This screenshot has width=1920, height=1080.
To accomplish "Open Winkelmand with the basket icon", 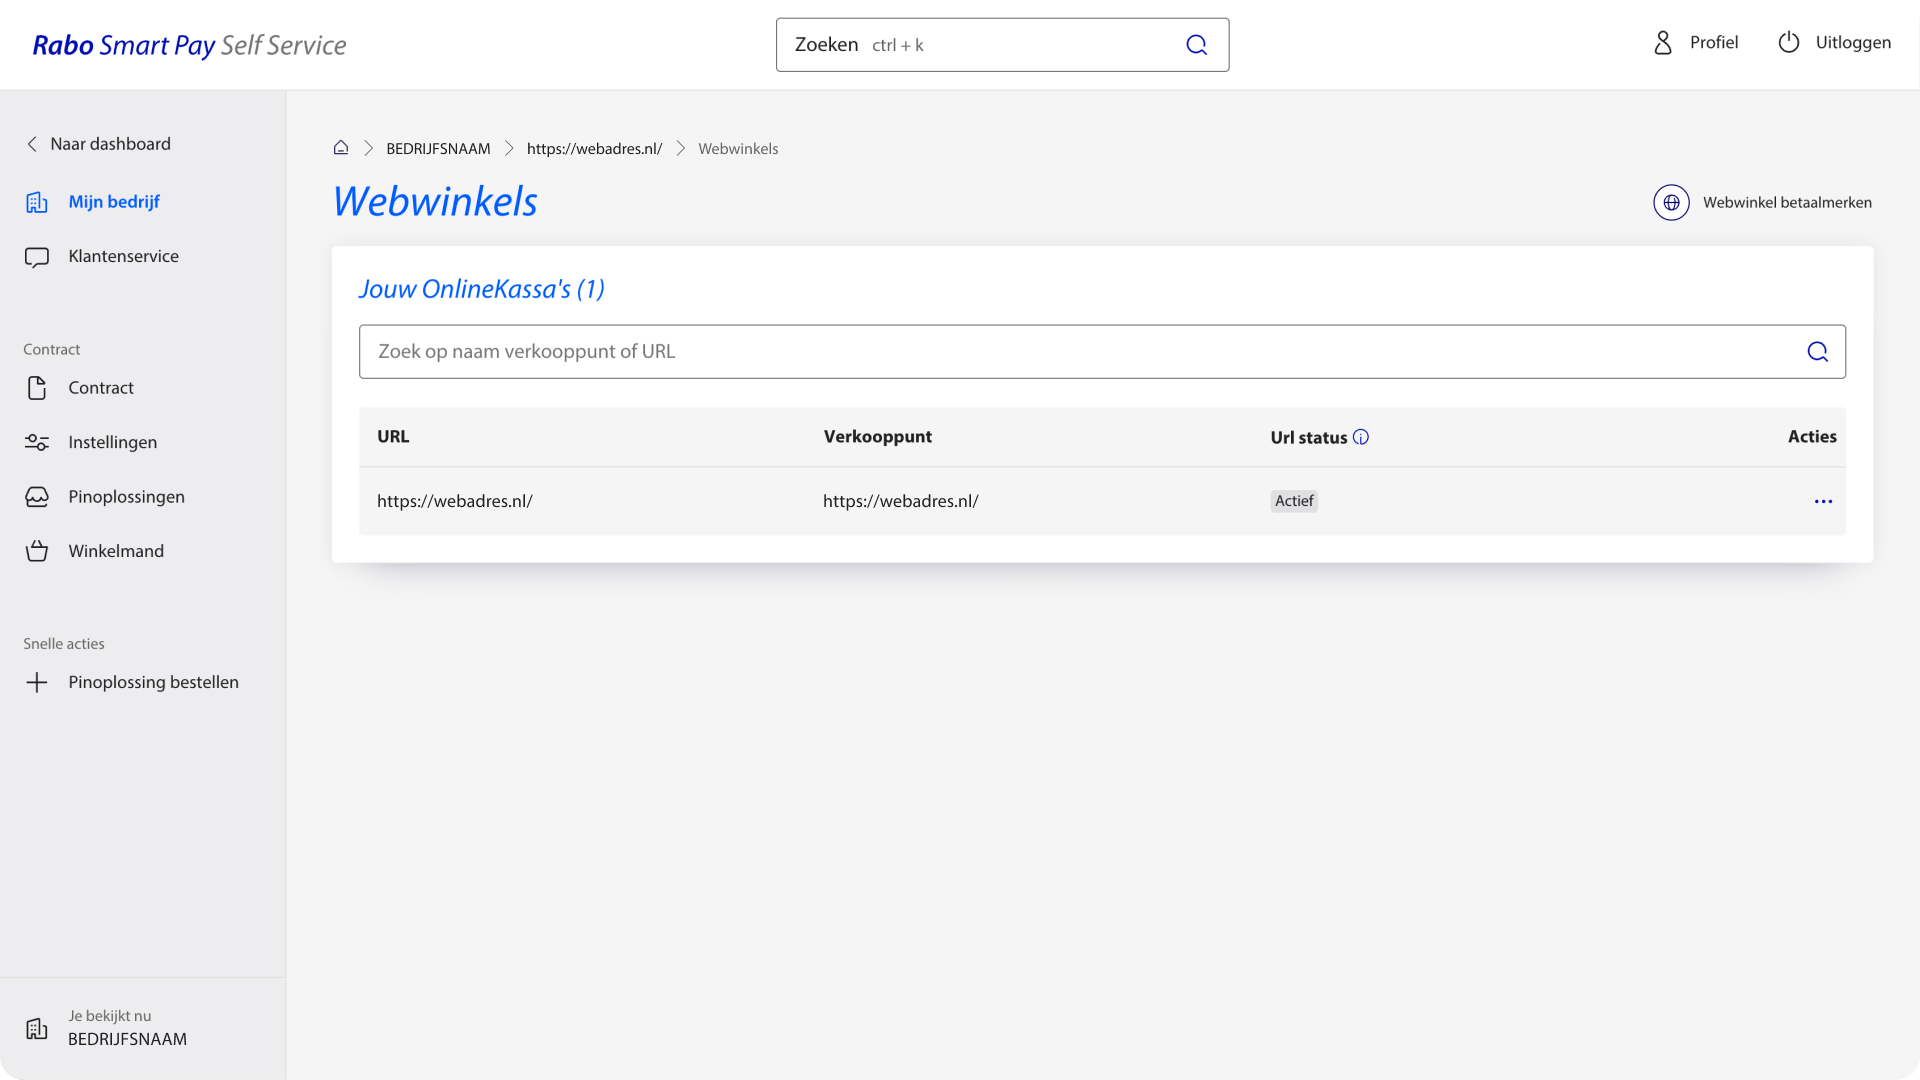I will 37,550.
